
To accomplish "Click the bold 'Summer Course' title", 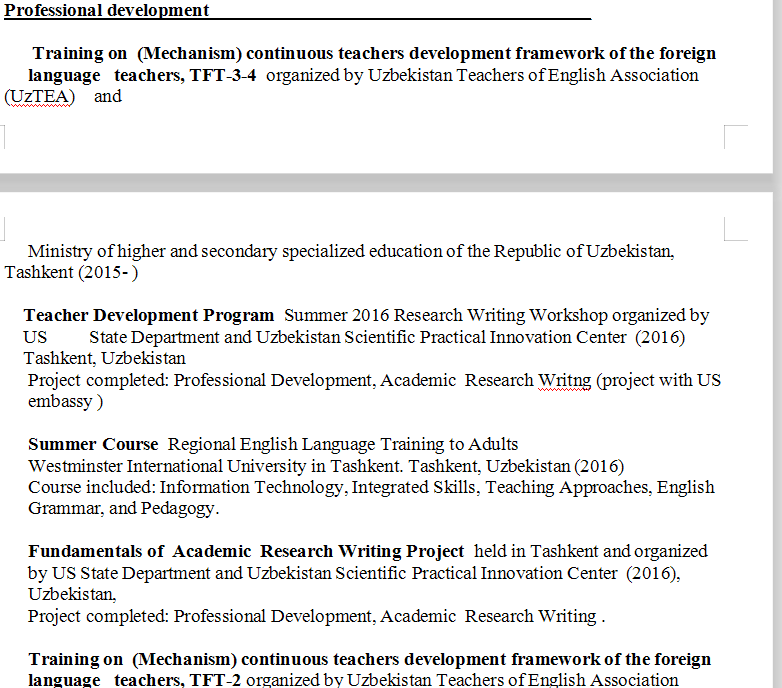I will [x=93, y=444].
